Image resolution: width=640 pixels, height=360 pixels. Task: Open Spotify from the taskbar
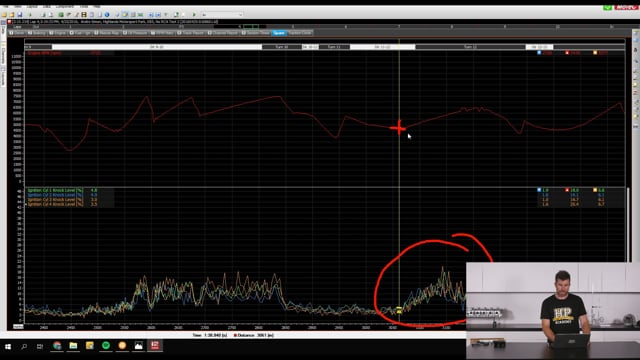(106, 346)
